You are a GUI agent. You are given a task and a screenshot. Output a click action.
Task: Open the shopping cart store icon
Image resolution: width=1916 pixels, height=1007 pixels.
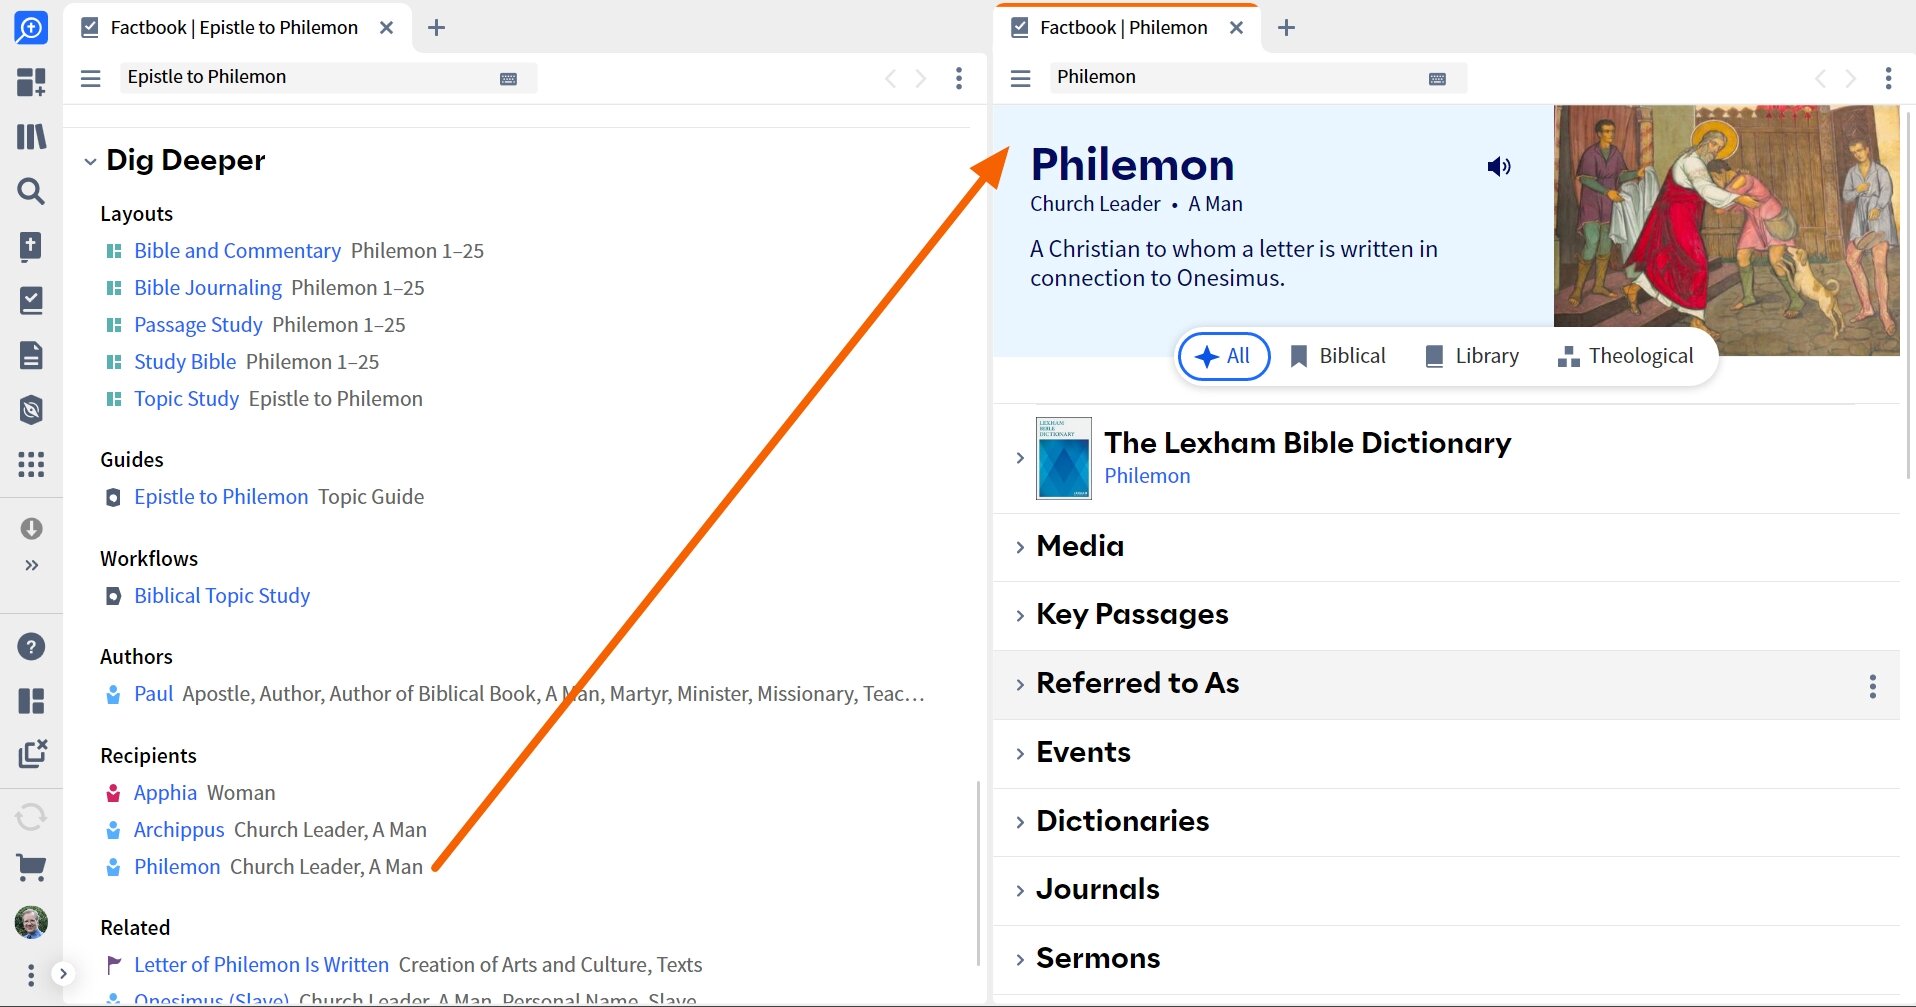[31, 868]
